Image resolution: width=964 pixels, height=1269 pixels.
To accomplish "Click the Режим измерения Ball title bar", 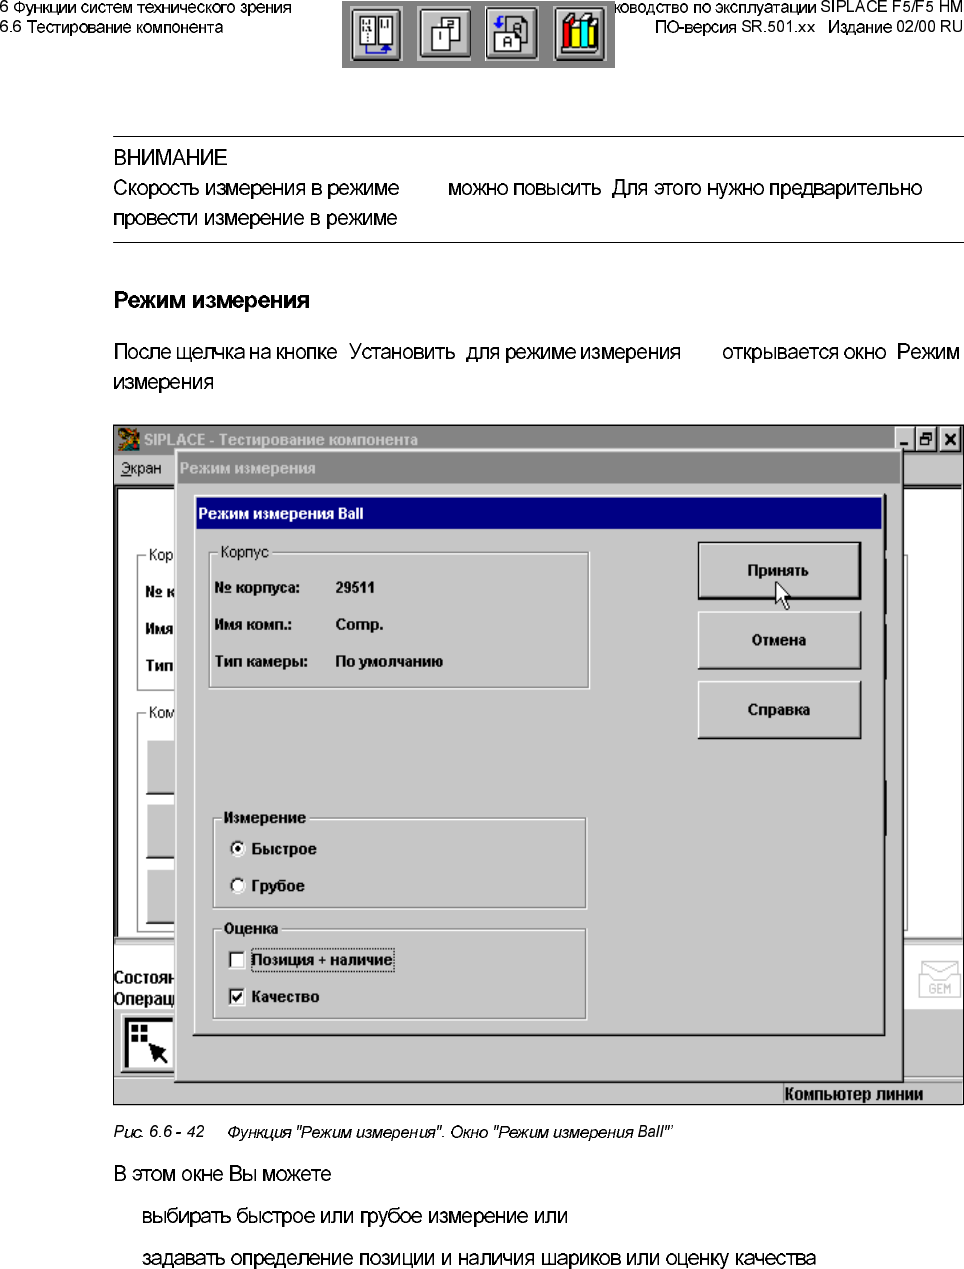I will [x=539, y=513].
